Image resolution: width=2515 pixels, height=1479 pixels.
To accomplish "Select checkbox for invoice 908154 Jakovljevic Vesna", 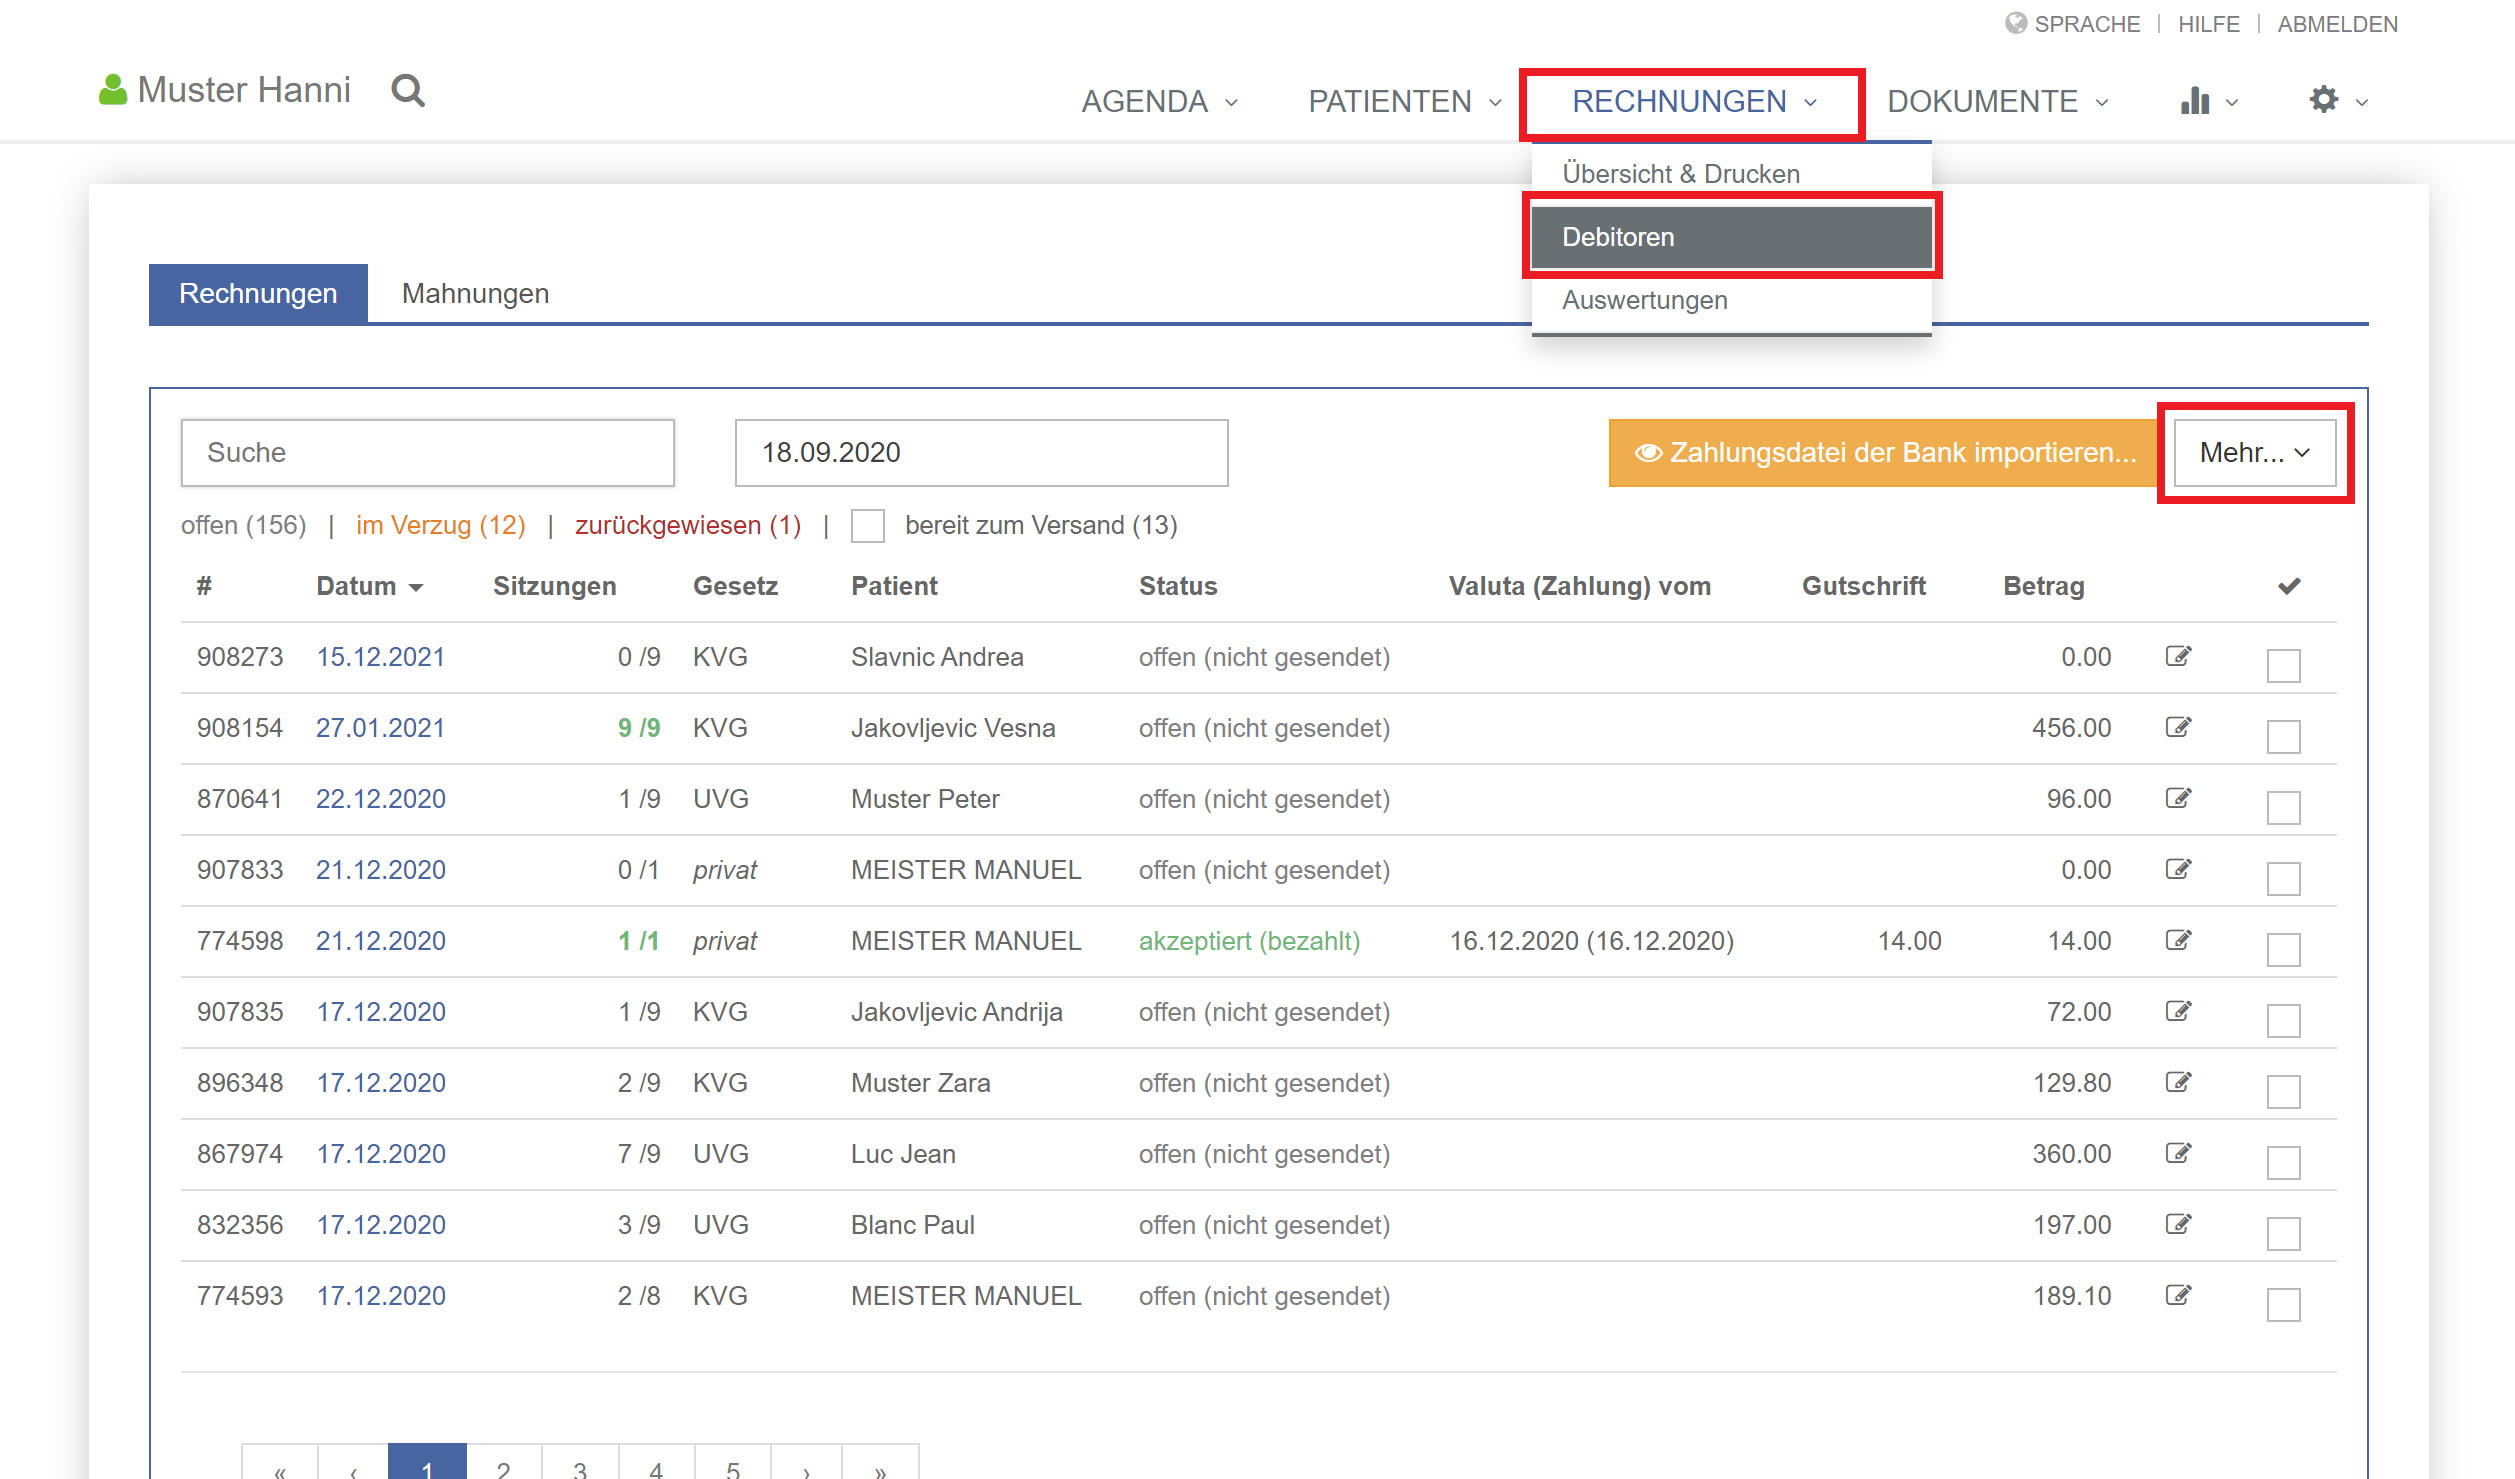I will 2283,736.
